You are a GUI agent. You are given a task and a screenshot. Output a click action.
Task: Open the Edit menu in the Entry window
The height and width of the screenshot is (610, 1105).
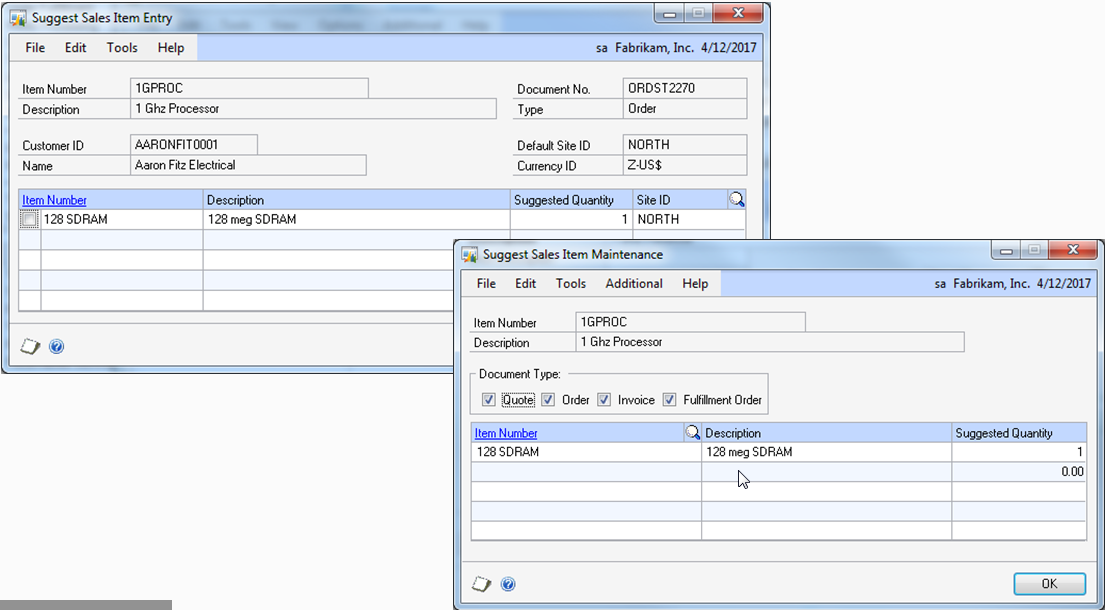(75, 48)
